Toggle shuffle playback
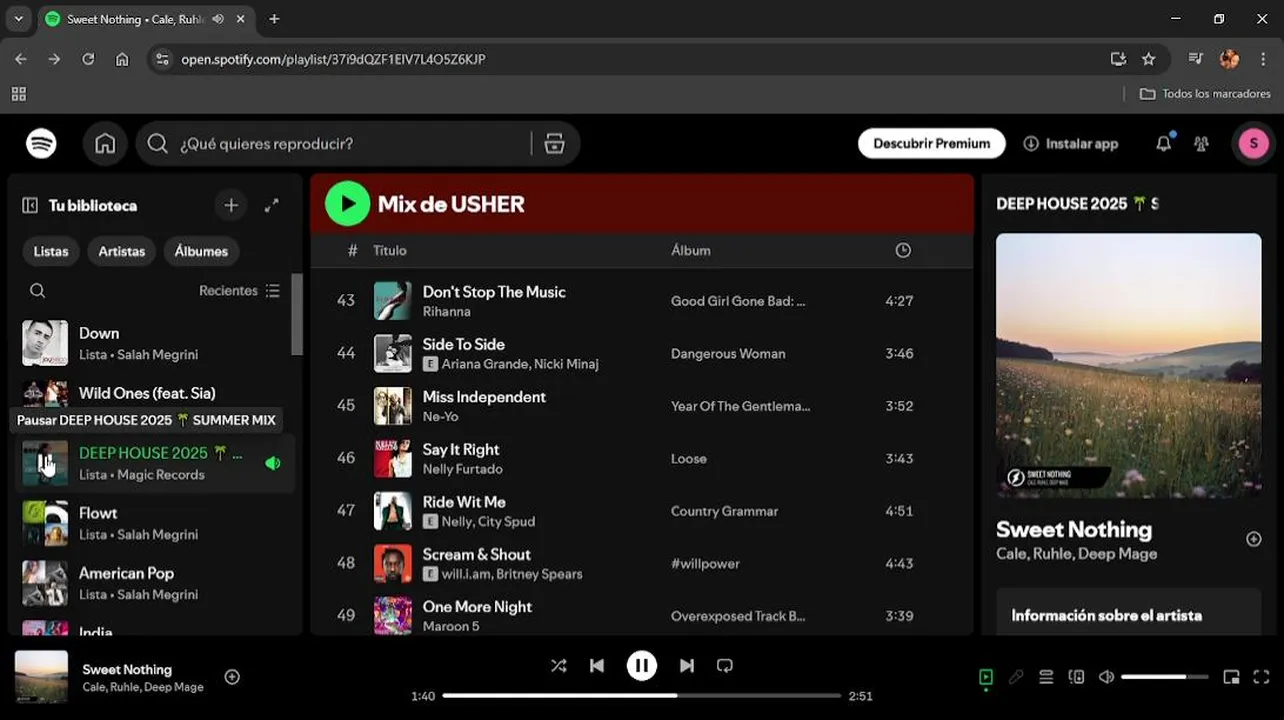The width and height of the screenshot is (1284, 720). point(559,666)
